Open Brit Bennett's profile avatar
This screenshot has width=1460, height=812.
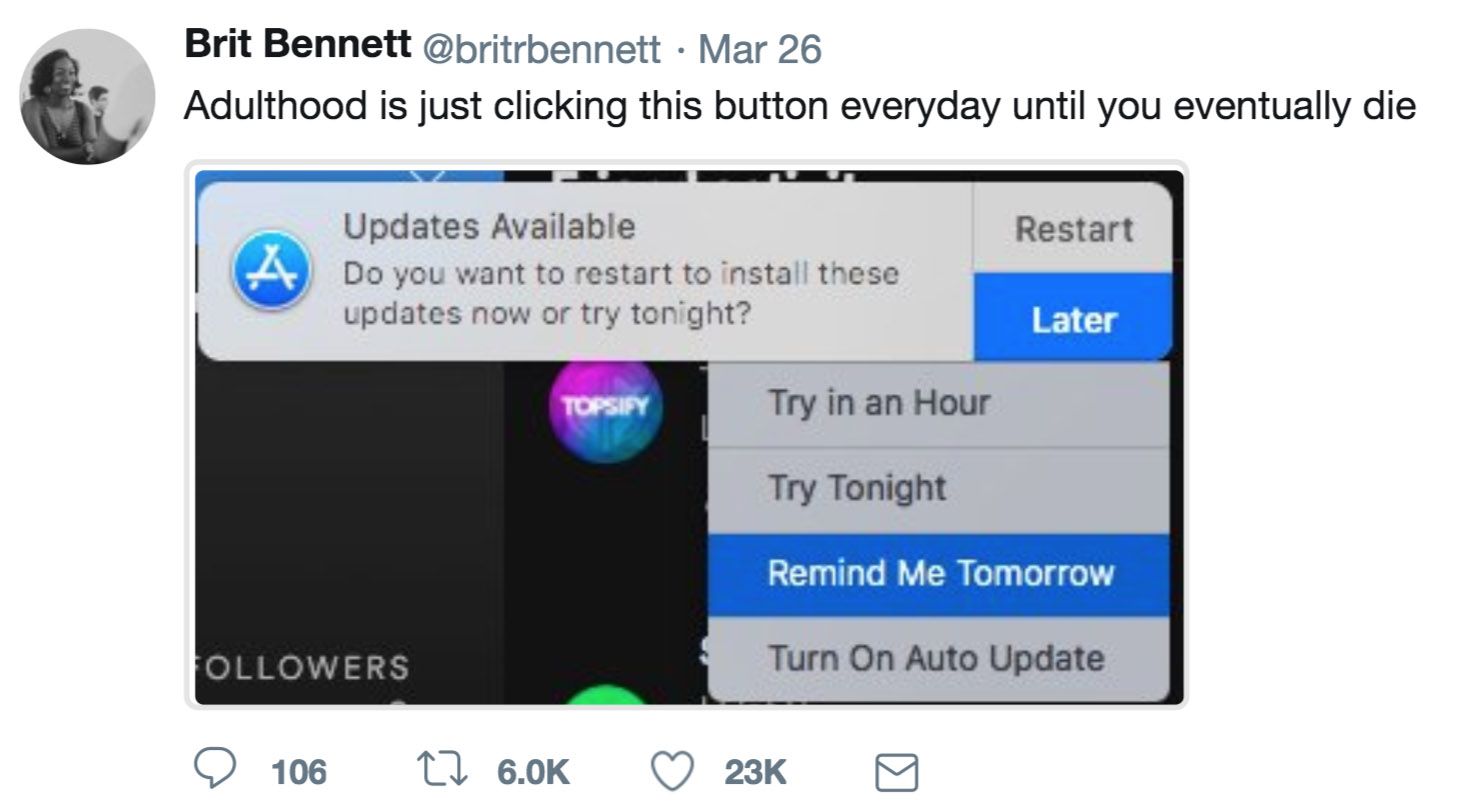pyautogui.click(x=87, y=96)
